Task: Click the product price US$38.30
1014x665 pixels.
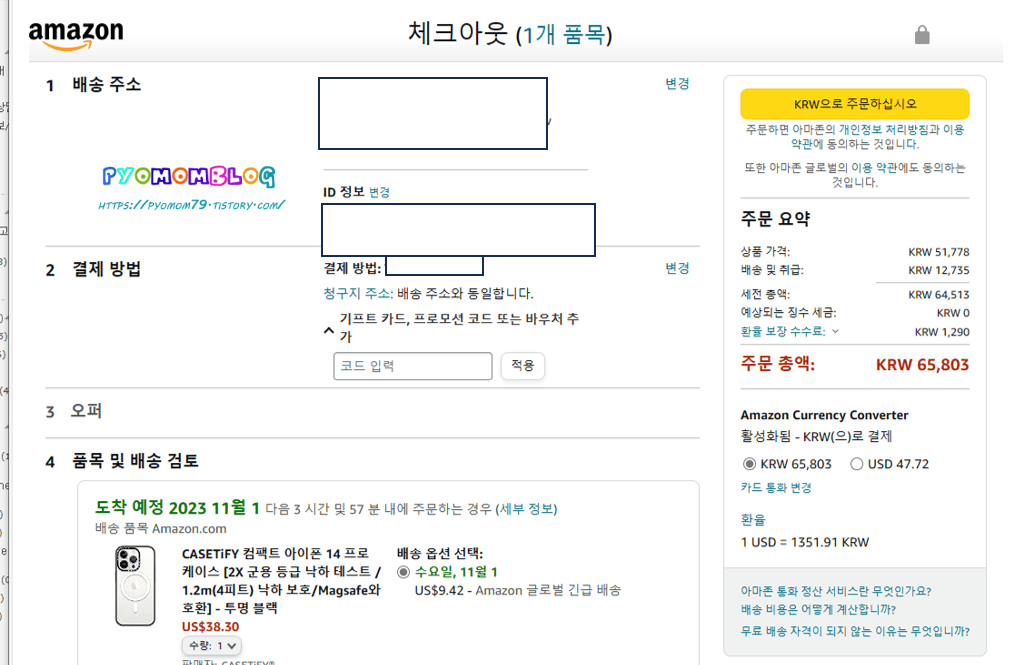Action: (x=210, y=627)
